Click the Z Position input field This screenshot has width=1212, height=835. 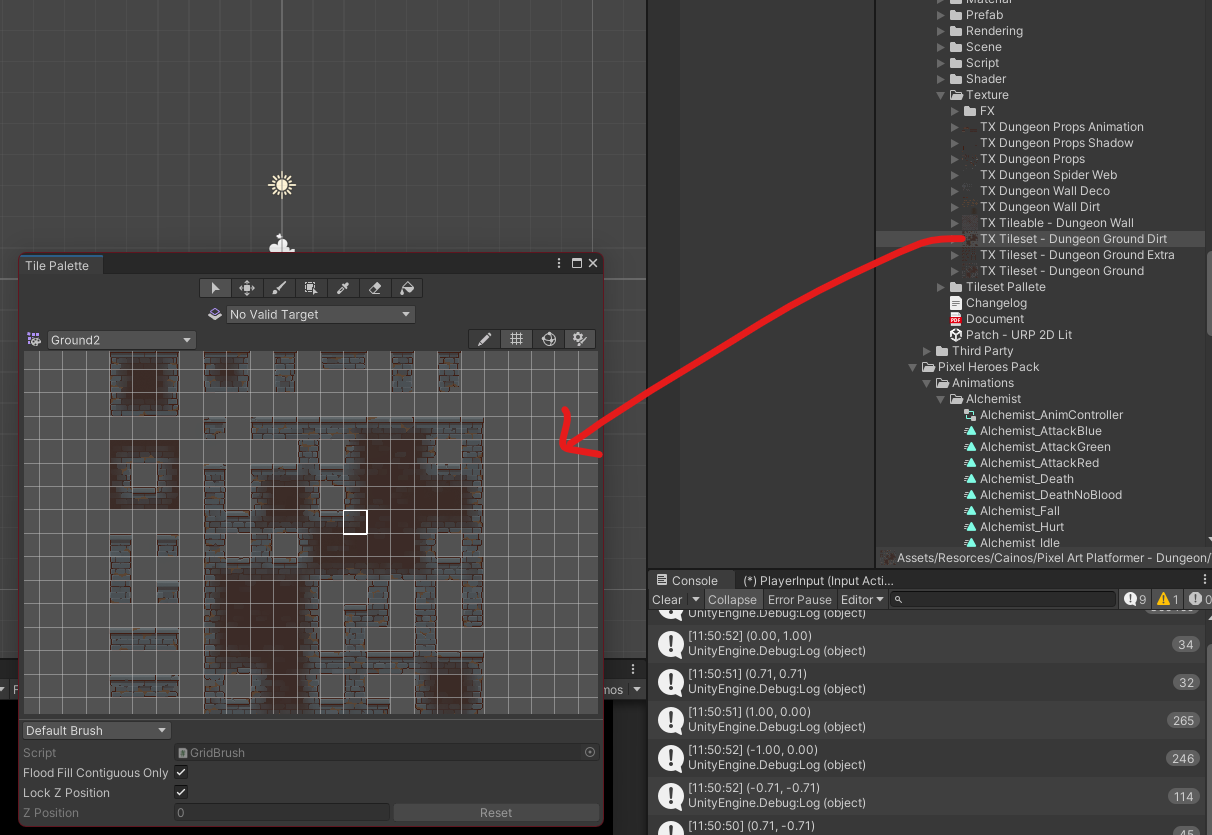click(x=282, y=812)
